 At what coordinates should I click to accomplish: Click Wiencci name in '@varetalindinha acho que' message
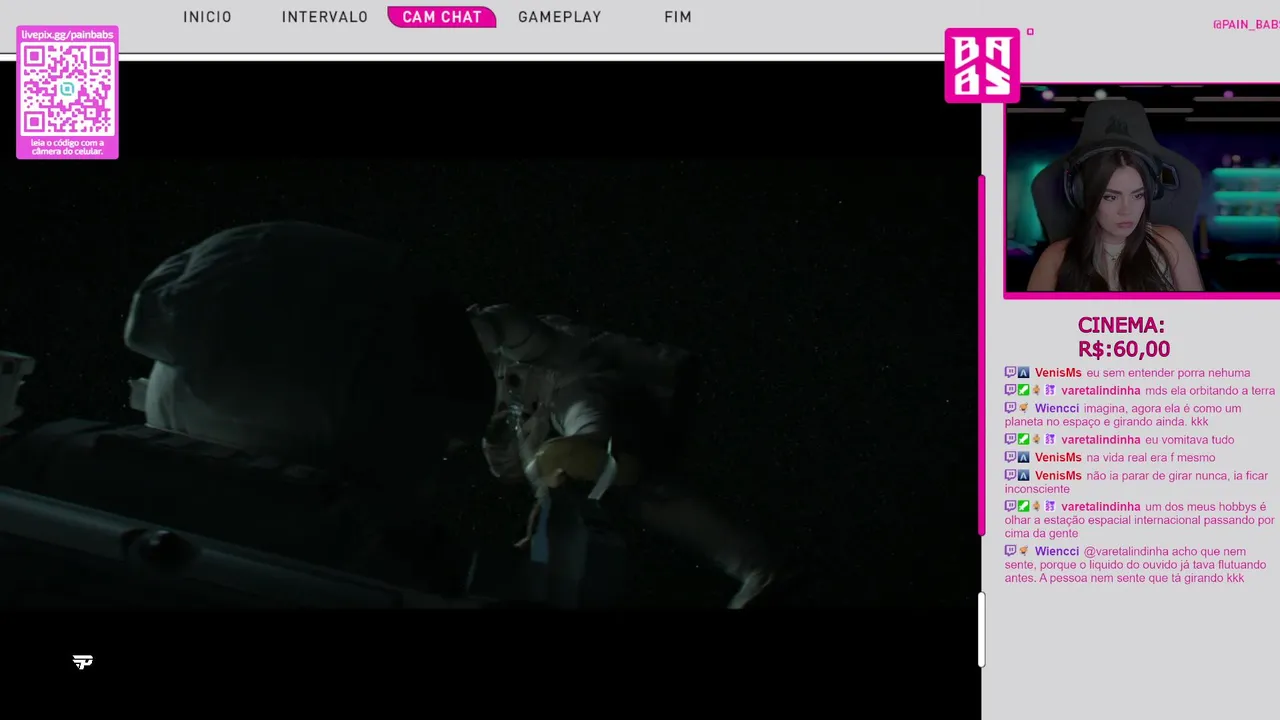click(1057, 552)
